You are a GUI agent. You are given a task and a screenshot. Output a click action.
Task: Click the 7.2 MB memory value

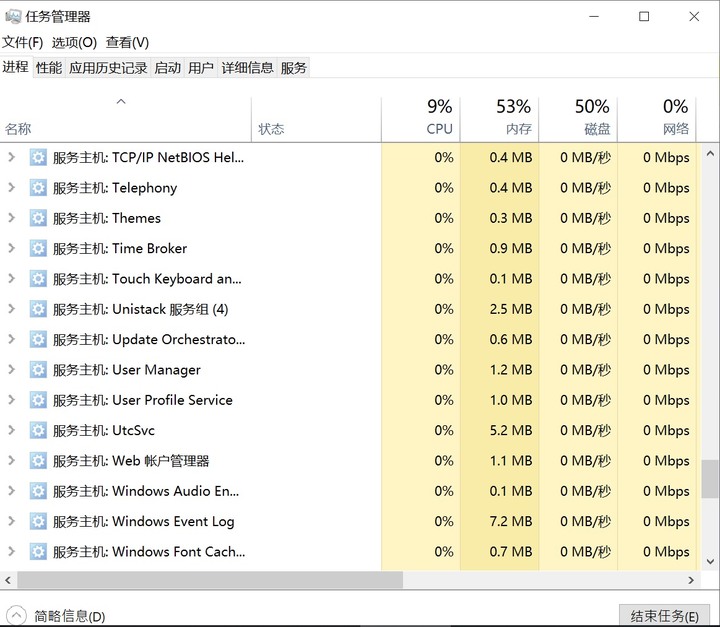[x=511, y=521]
